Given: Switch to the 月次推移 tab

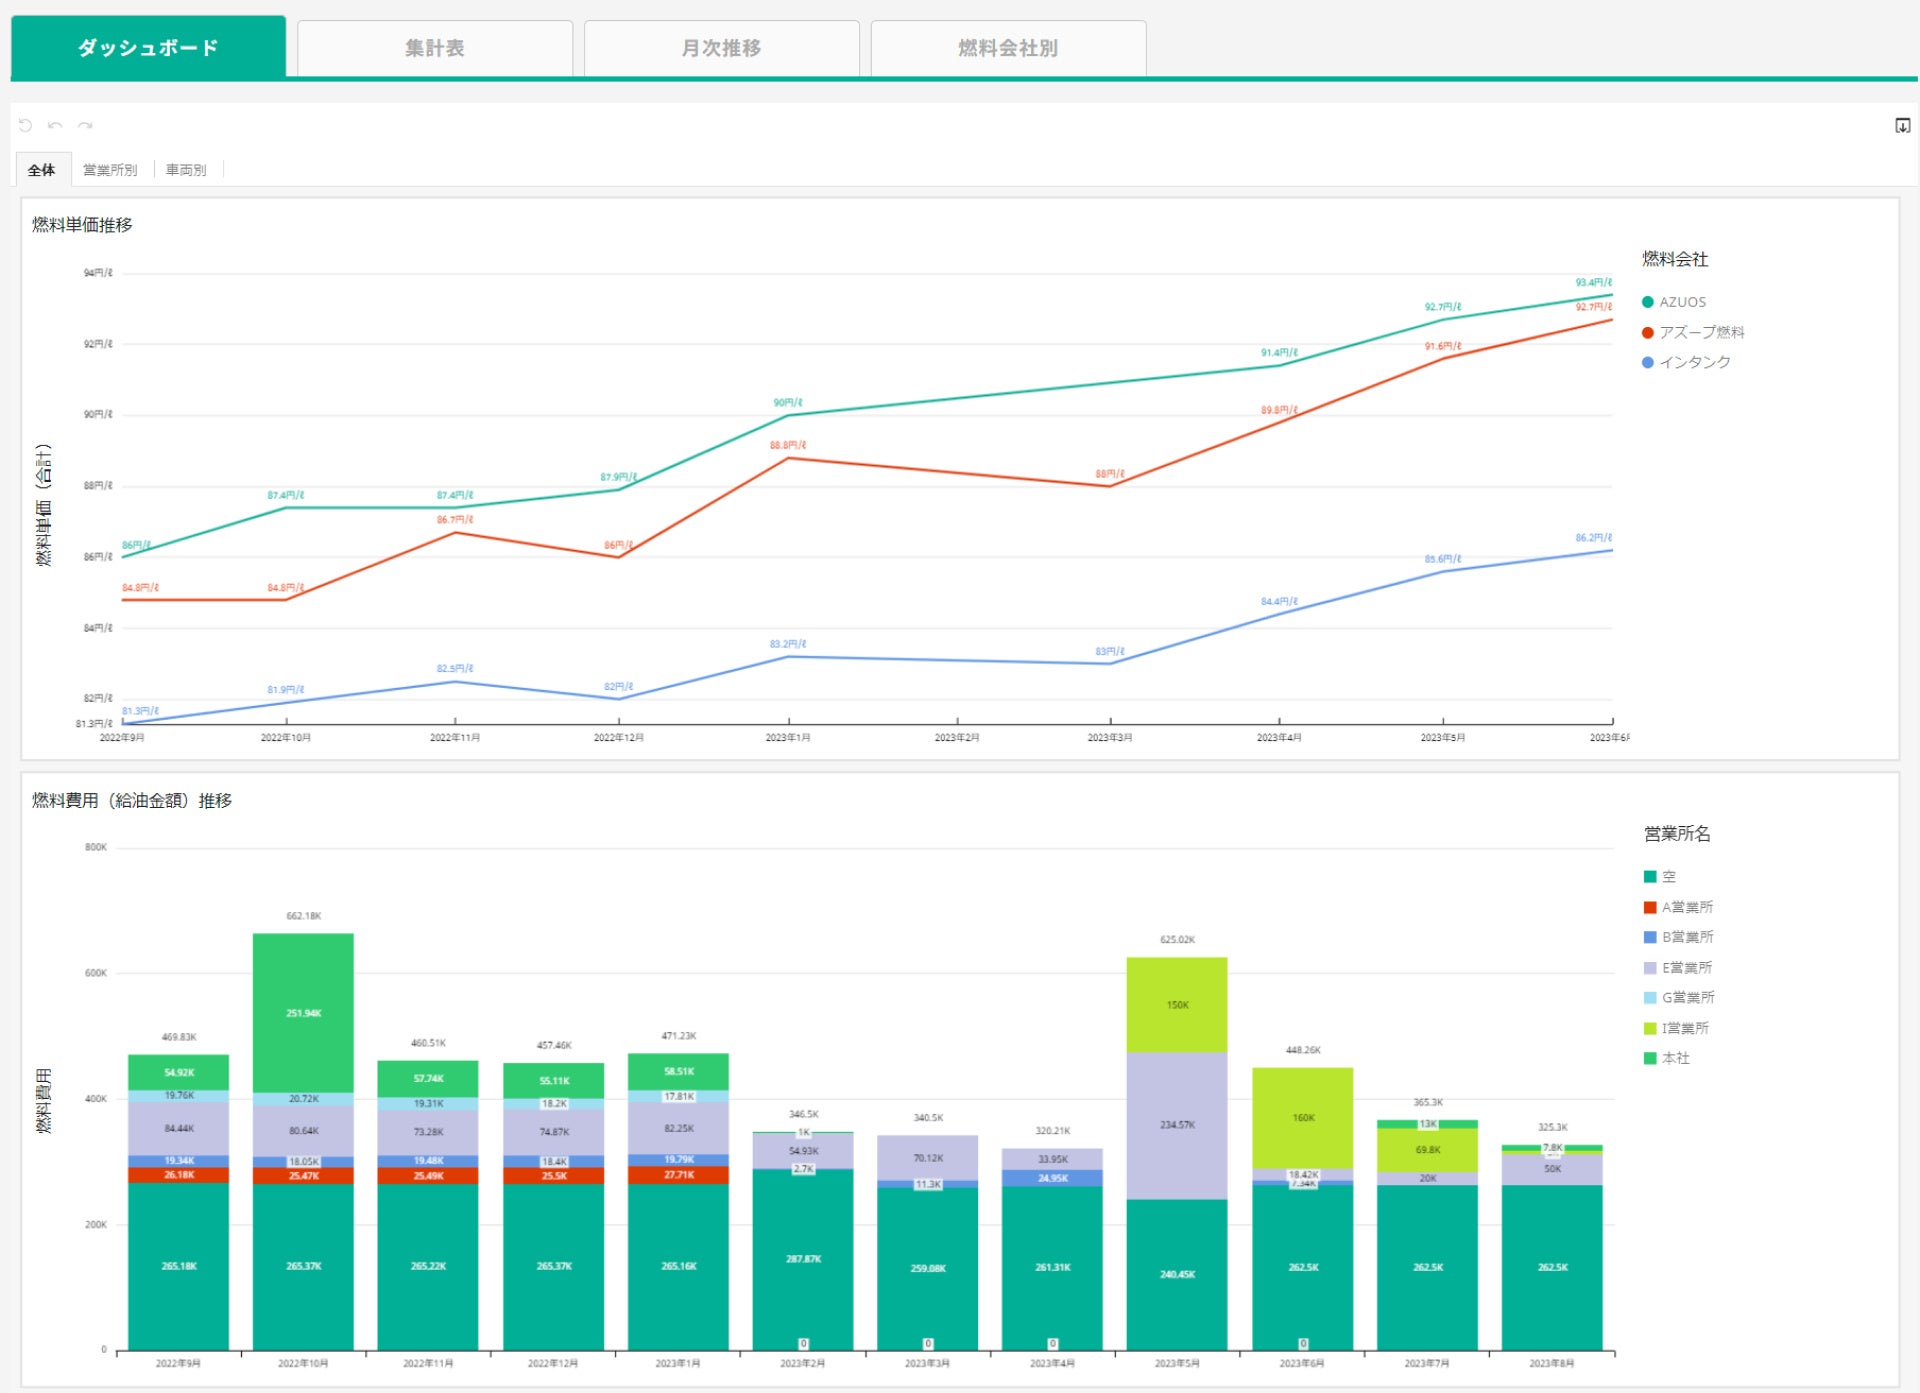Looking at the screenshot, I should coord(721,48).
